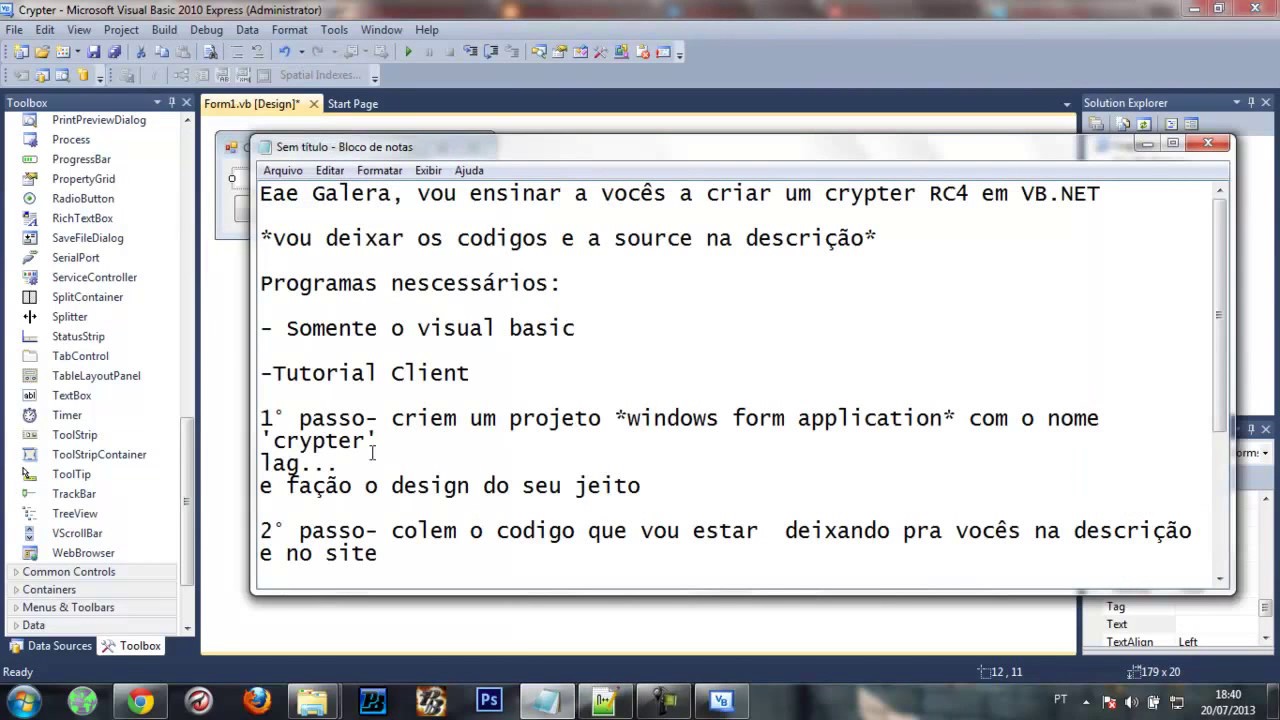Screen dimensions: 1280x720
Task: Show hidden tray icons arrow
Action: tap(1087, 702)
